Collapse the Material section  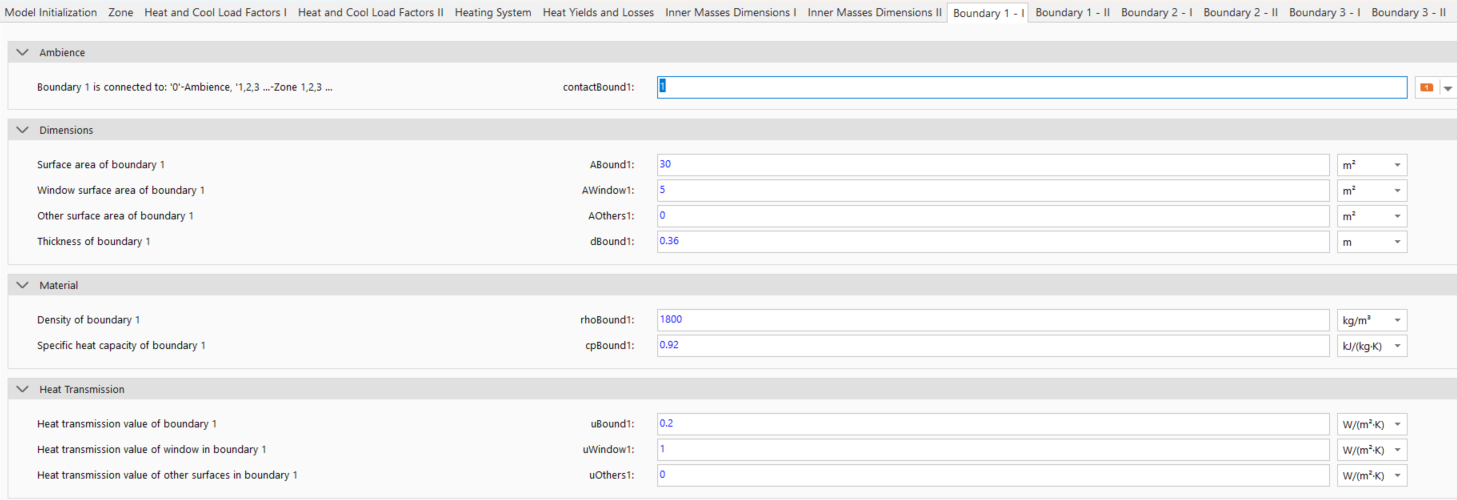click(23, 285)
